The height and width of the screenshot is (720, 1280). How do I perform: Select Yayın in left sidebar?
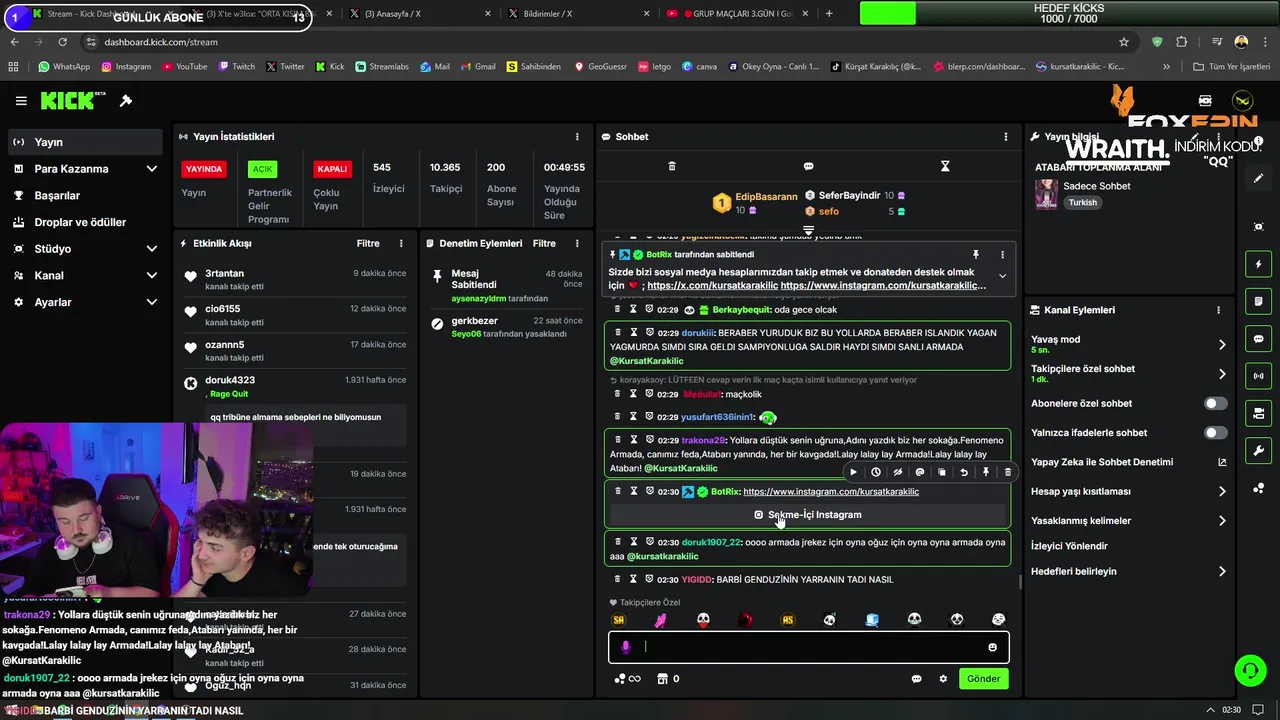84,142
